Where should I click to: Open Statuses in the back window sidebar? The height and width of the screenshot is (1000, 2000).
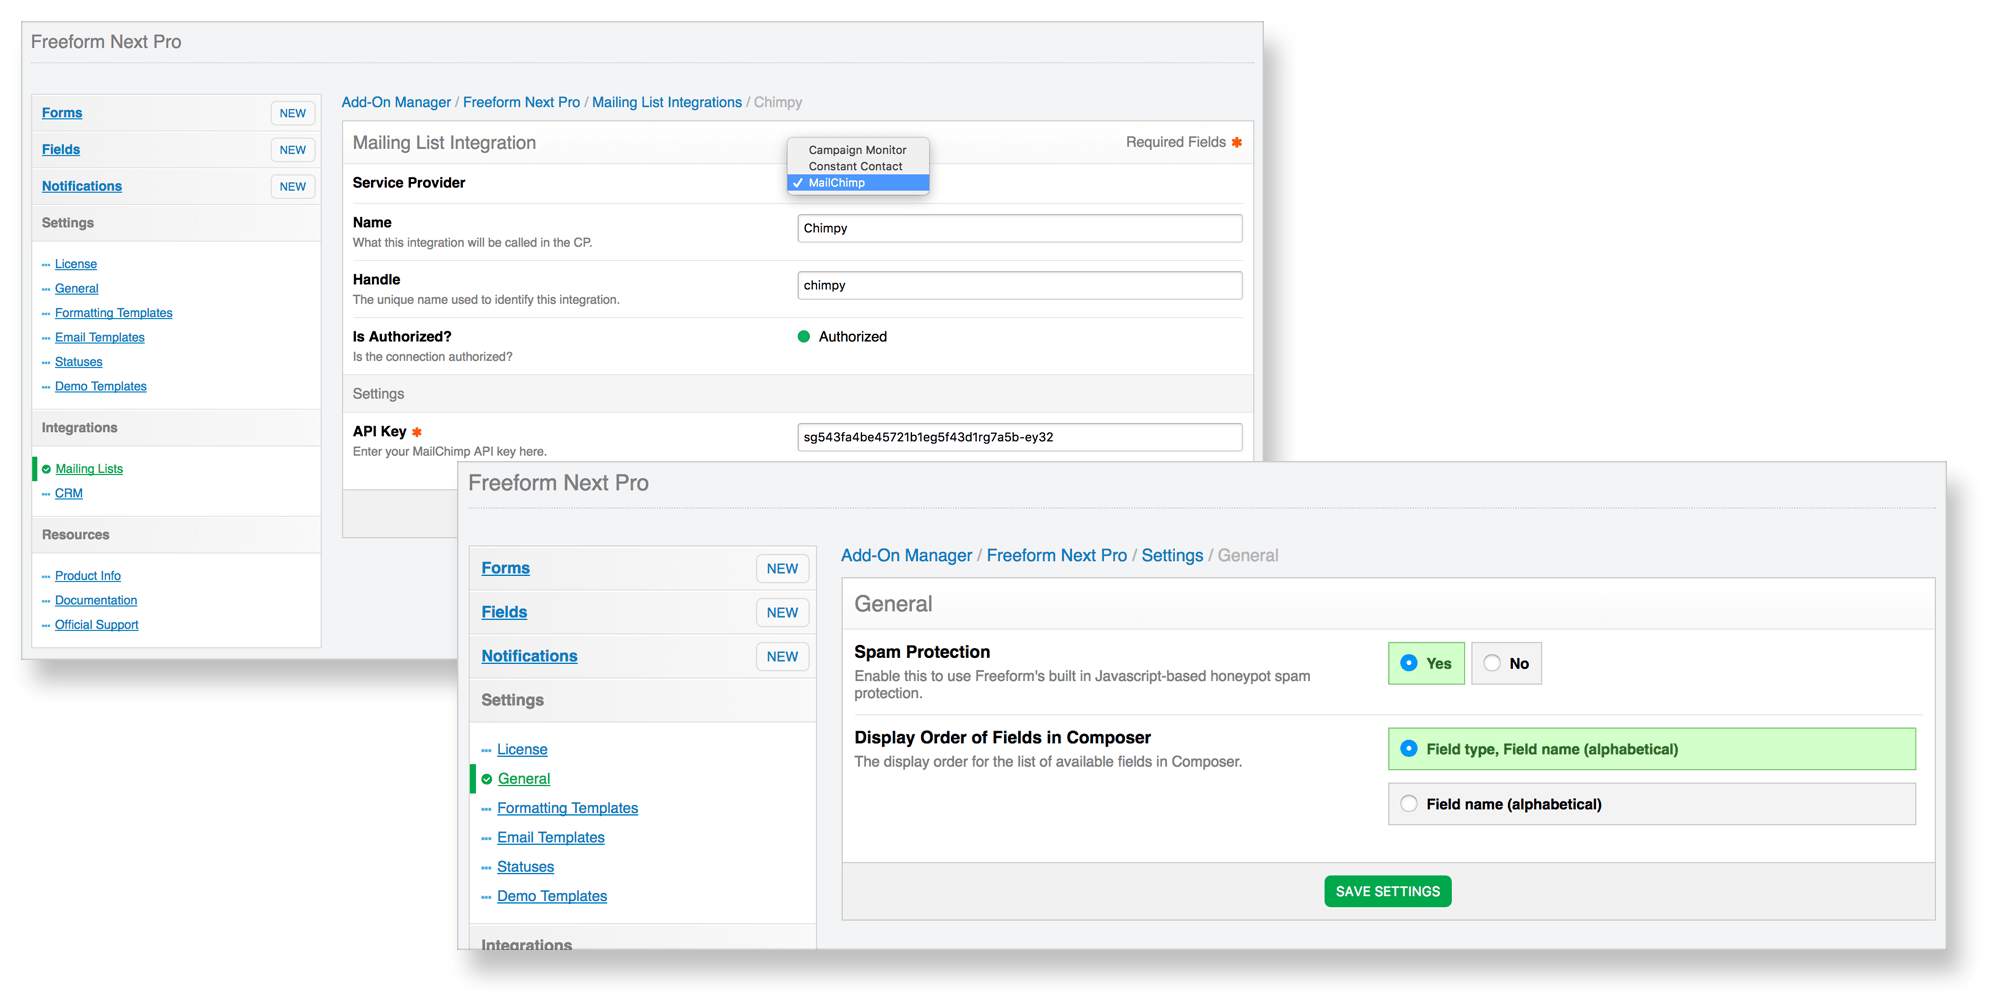[x=79, y=362]
